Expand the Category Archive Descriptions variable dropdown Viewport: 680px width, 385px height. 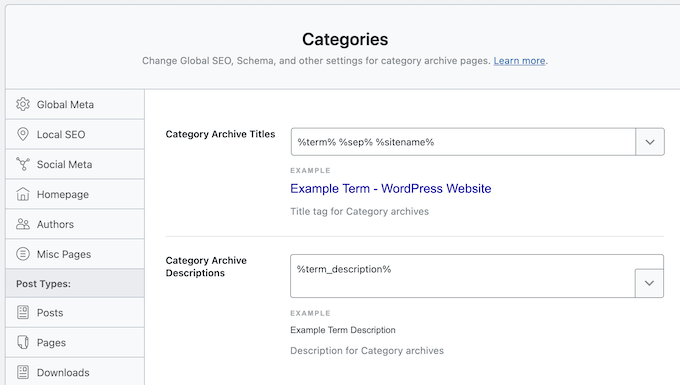tap(649, 283)
